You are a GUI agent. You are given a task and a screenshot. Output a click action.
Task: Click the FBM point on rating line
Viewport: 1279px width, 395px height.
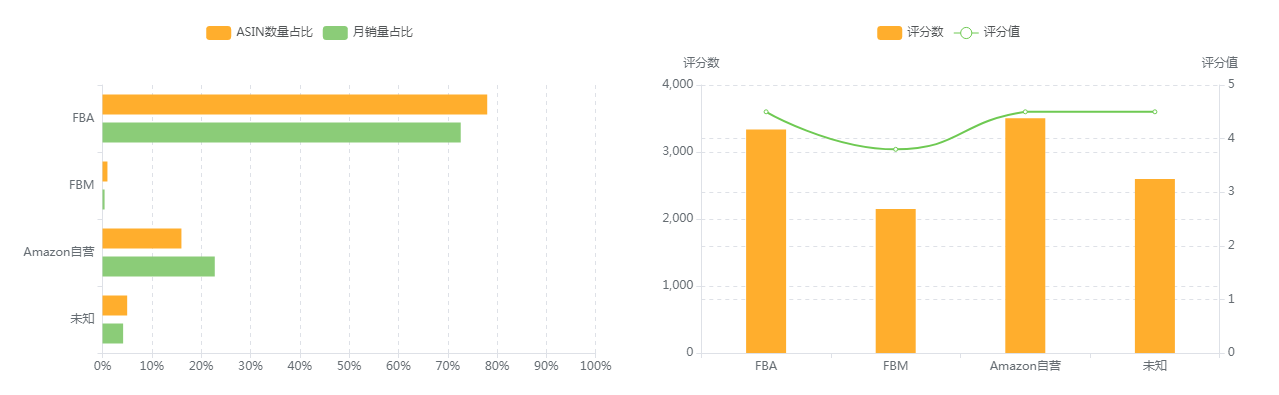tap(896, 149)
